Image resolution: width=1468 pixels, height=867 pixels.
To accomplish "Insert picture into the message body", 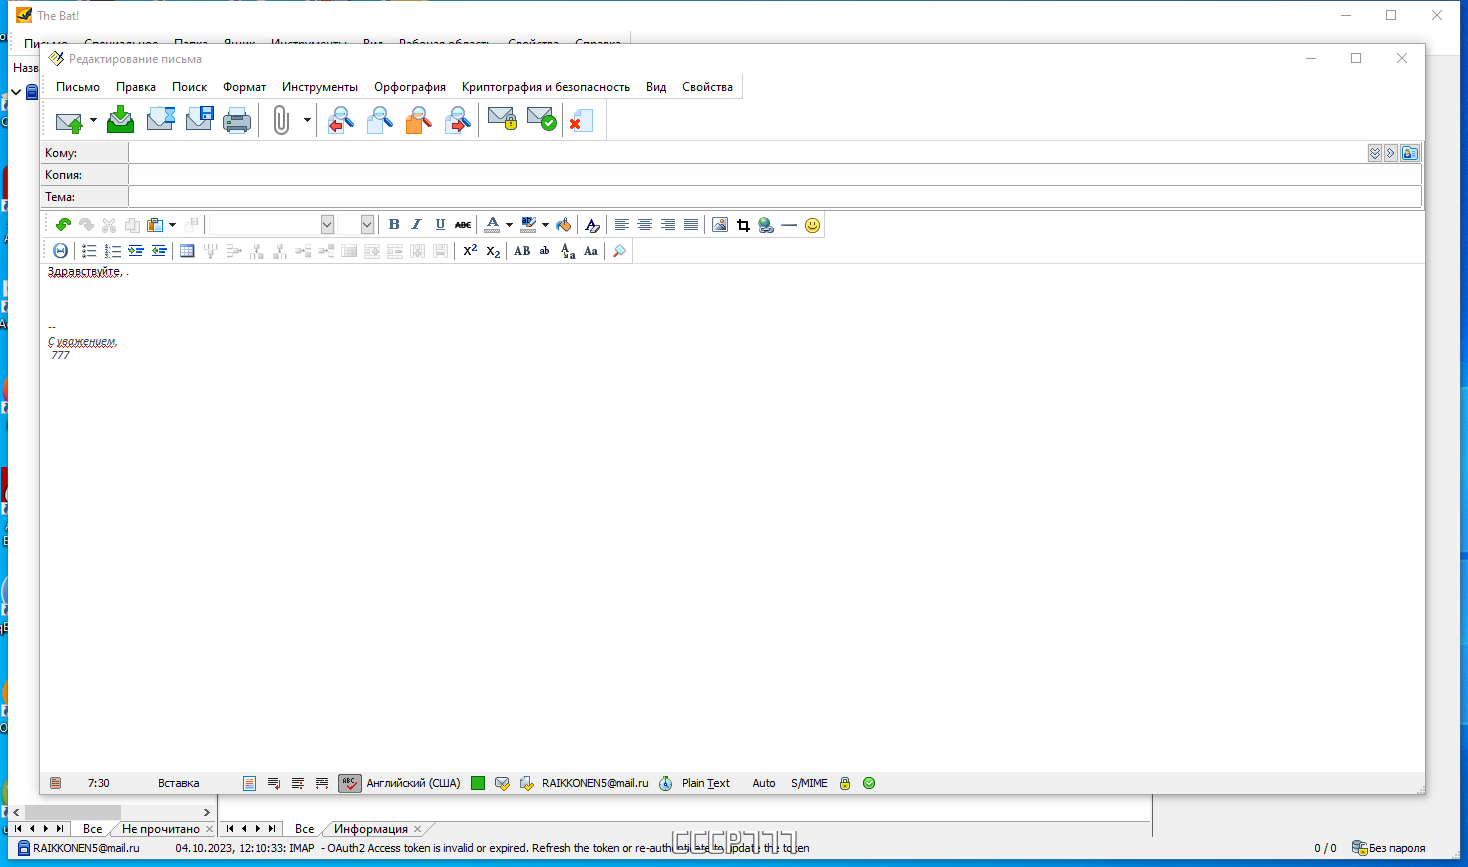I will (x=720, y=225).
